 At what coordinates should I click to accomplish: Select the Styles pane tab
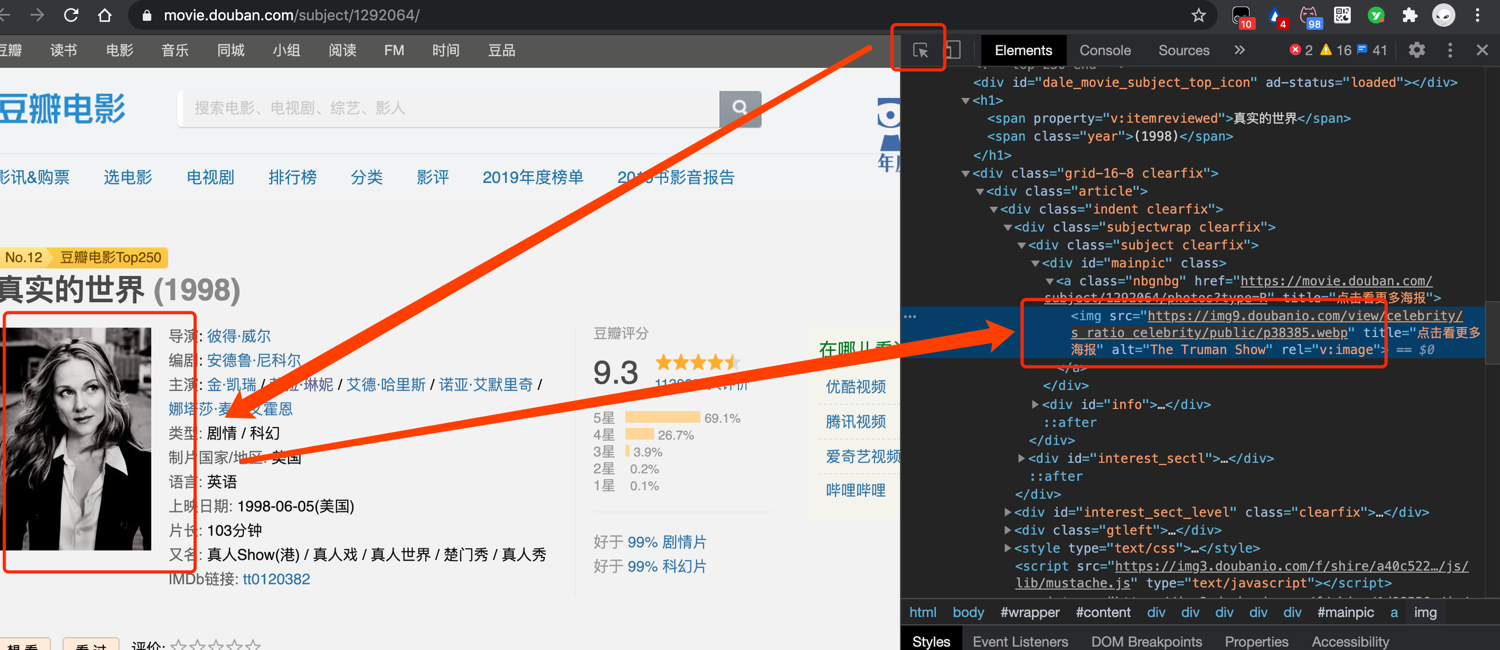tap(931, 641)
